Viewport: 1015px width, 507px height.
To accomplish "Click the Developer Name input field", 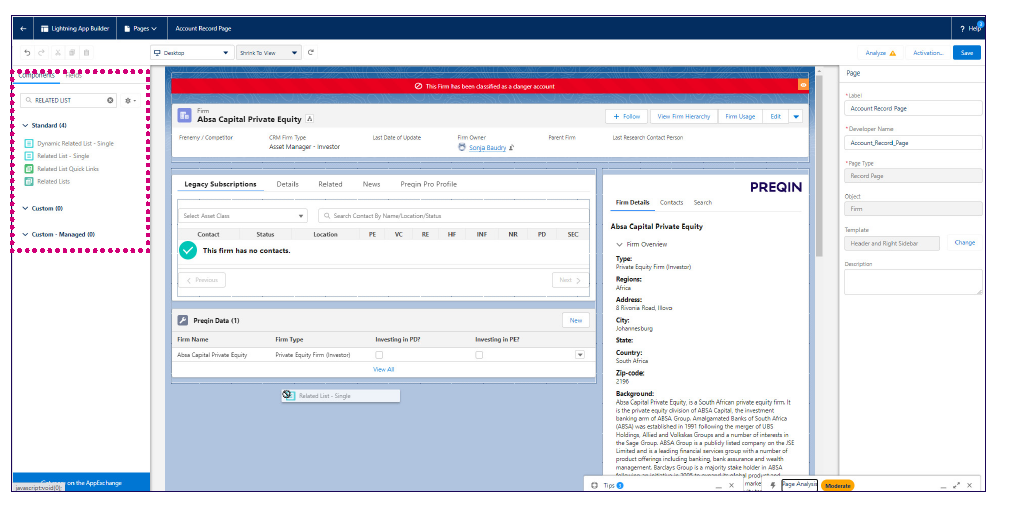I will pos(913,142).
